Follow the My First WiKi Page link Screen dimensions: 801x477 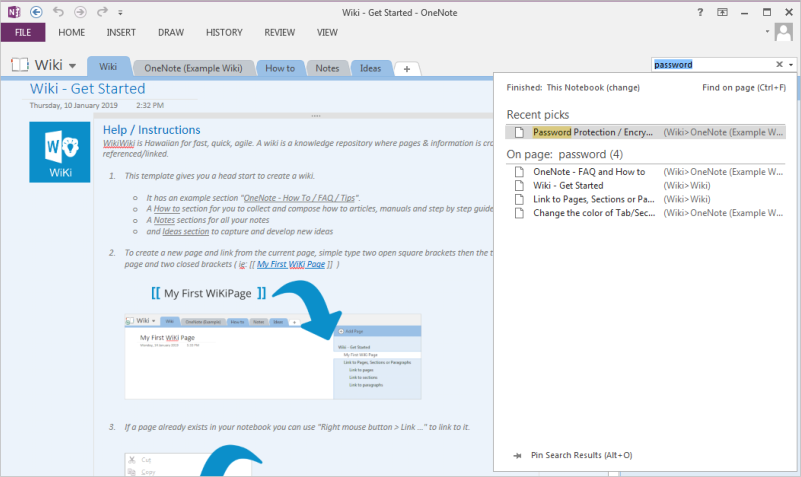point(291,264)
